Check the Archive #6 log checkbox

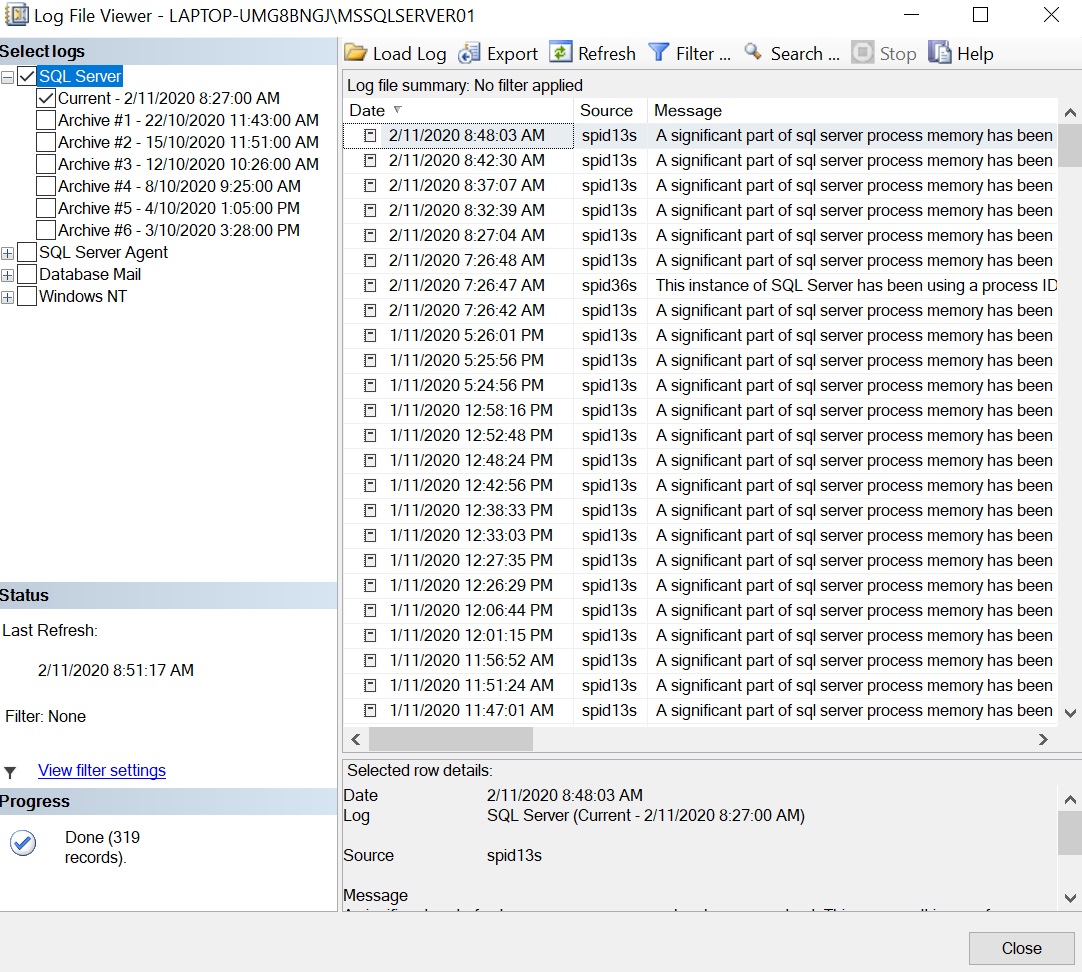click(x=46, y=230)
